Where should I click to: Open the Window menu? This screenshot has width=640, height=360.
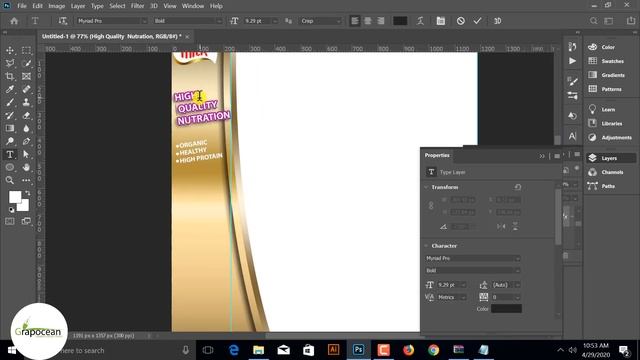(x=193, y=6)
